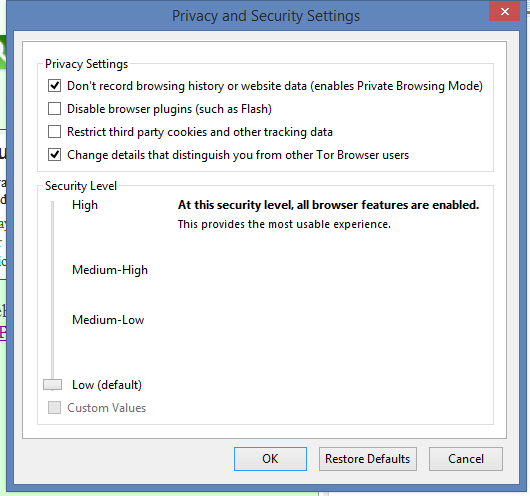530x496 pixels.
Task: Click the bold security level description text
Action: [329, 205]
